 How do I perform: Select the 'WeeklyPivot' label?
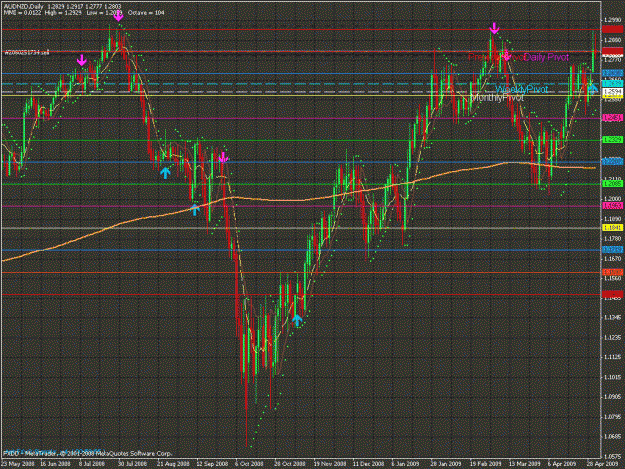(x=522, y=89)
